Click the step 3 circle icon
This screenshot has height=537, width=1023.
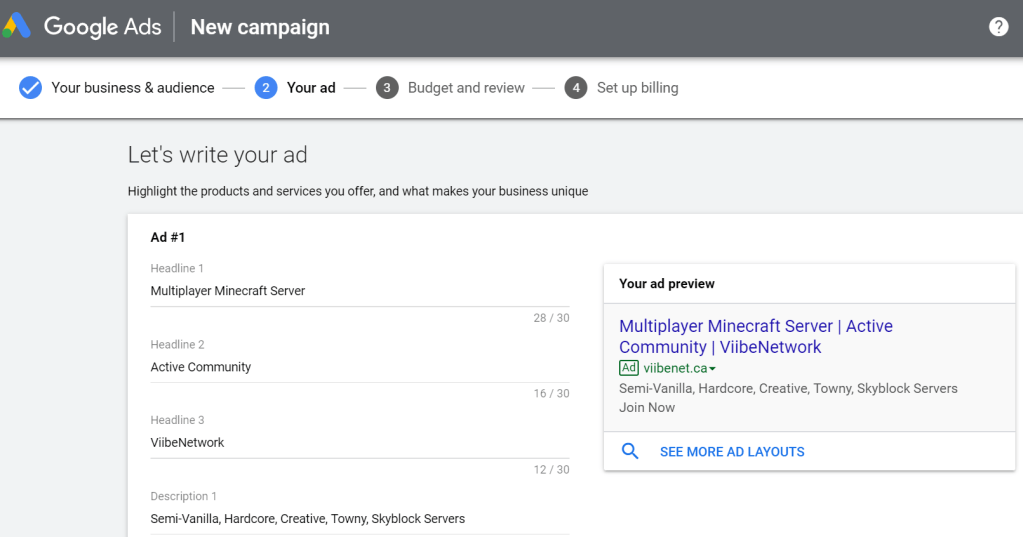[x=387, y=88]
